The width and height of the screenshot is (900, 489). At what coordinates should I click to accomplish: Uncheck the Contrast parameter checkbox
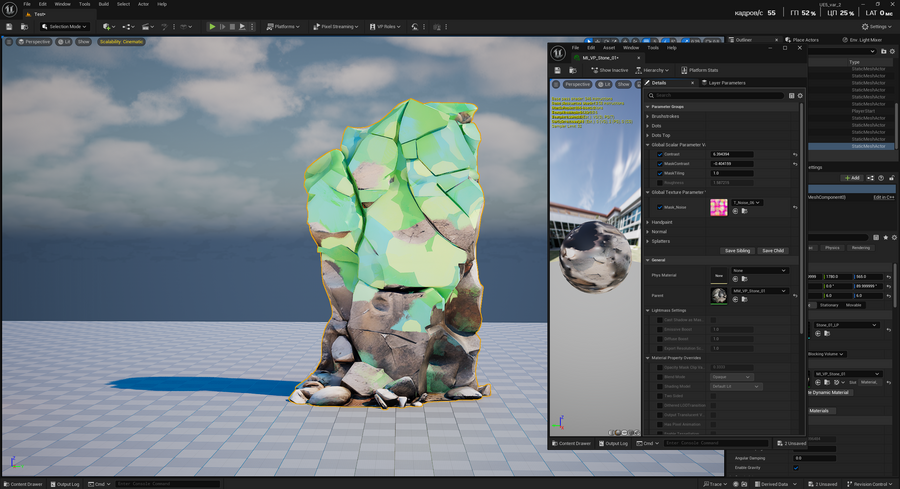point(659,154)
